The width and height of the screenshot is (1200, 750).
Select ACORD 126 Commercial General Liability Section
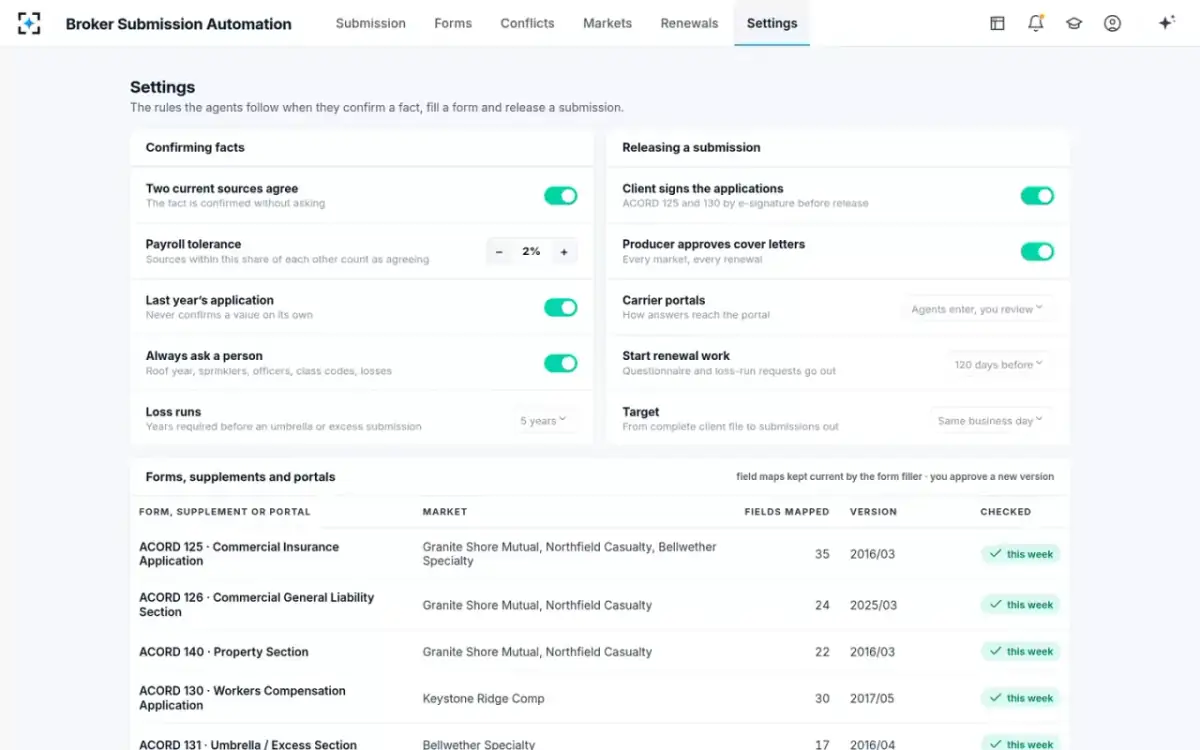click(256, 604)
